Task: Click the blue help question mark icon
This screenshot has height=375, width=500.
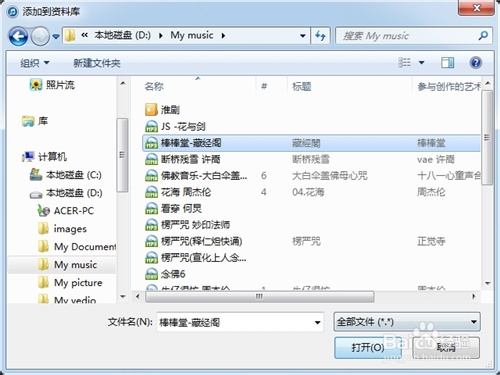Action: click(x=476, y=62)
